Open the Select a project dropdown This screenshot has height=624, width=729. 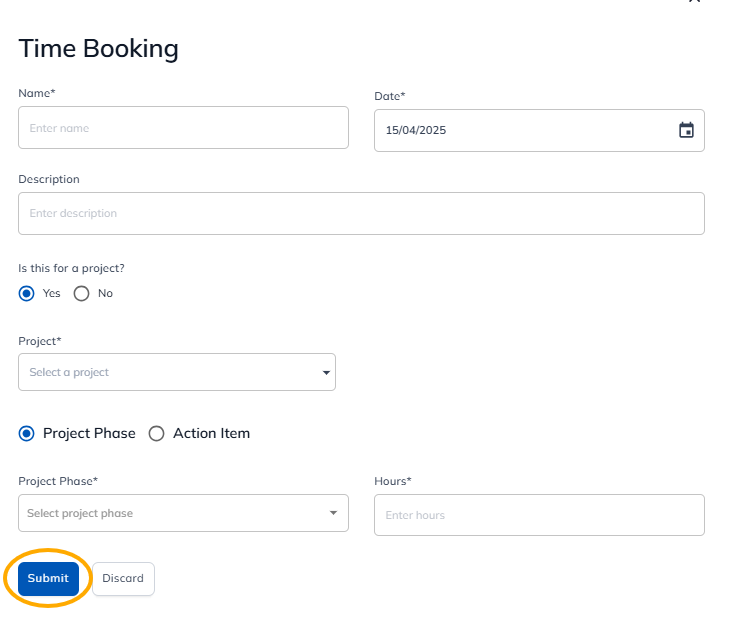(170, 372)
